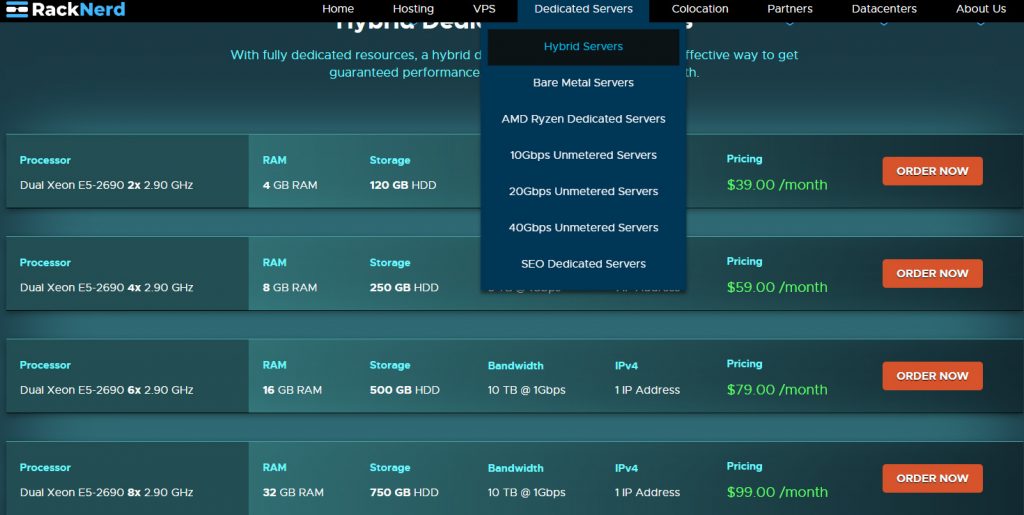Go to the Home page
The image size is (1024, 515).
click(x=338, y=9)
